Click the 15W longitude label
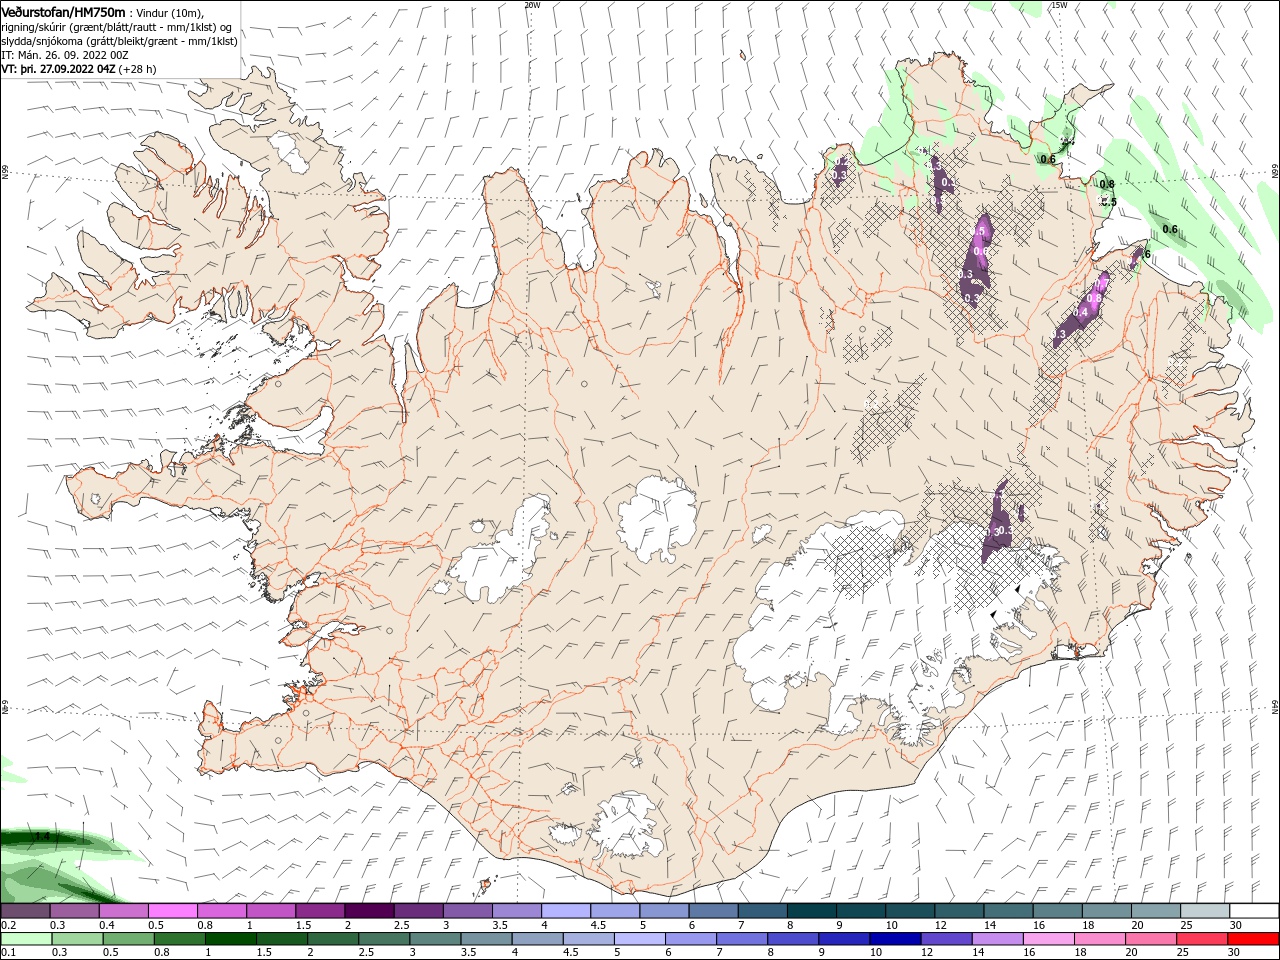 (1059, 5)
